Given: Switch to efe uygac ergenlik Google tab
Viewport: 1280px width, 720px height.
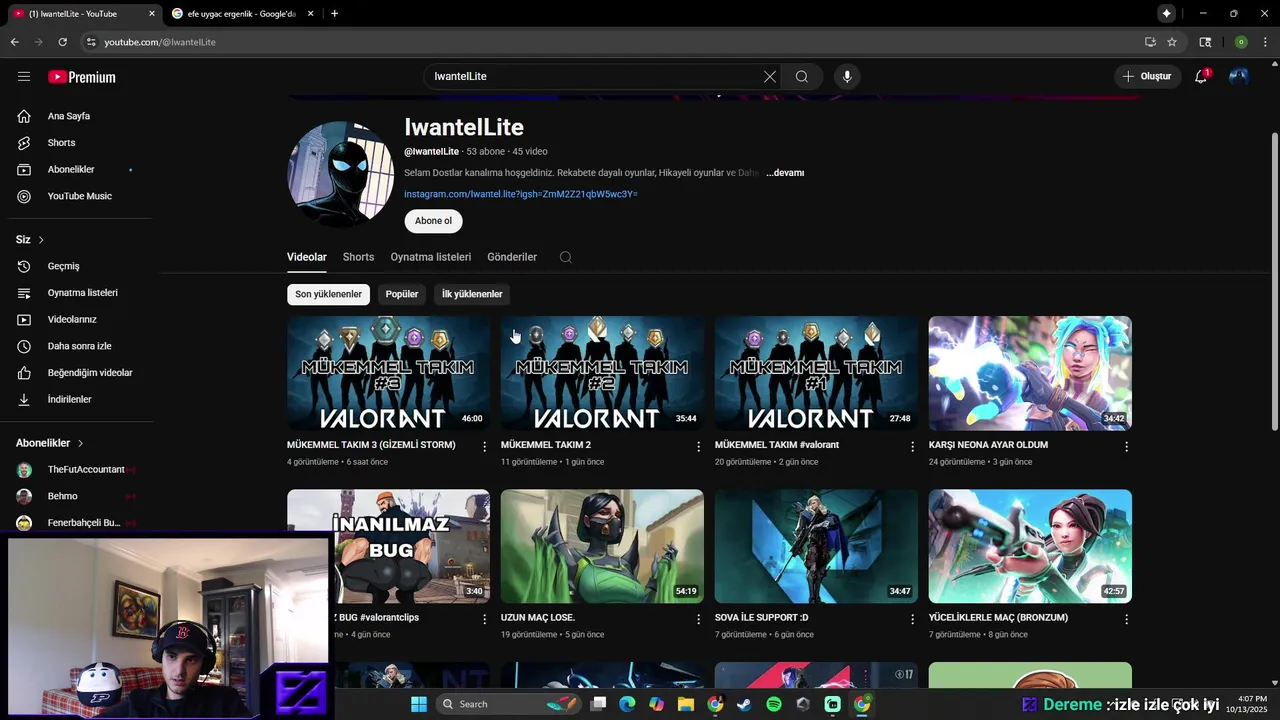Looking at the screenshot, I should 243,14.
